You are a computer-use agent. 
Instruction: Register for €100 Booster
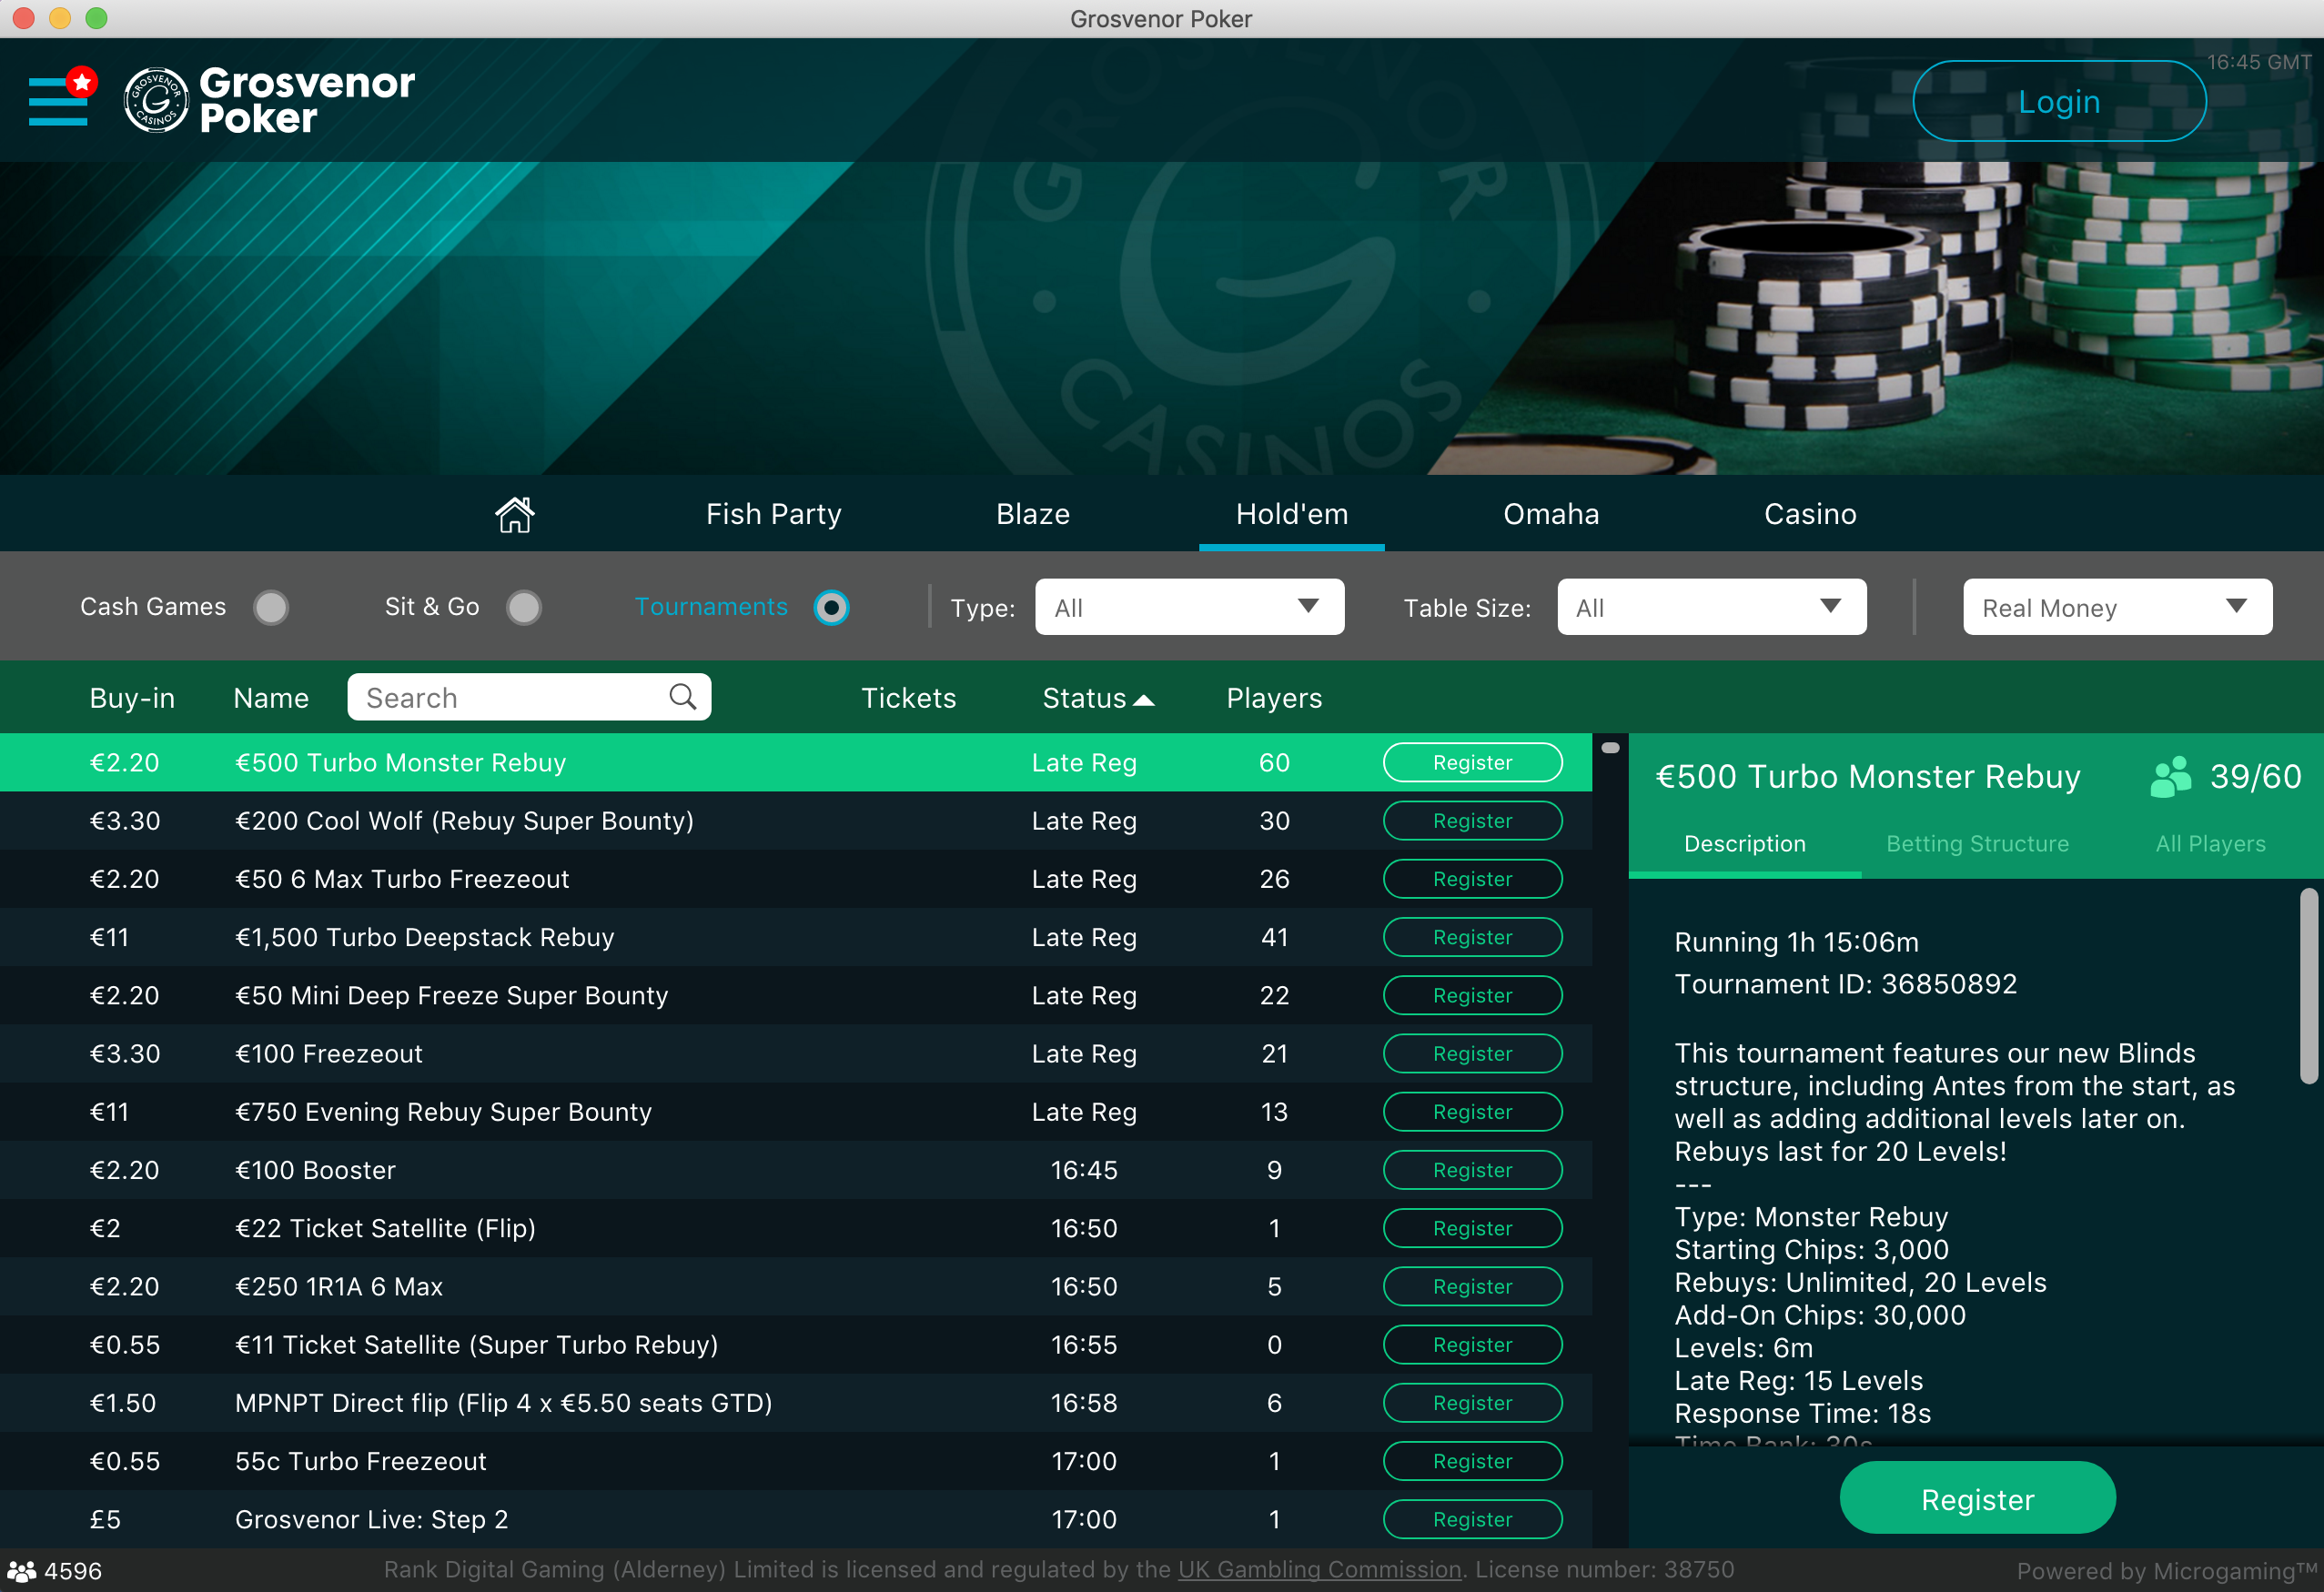click(1472, 1170)
